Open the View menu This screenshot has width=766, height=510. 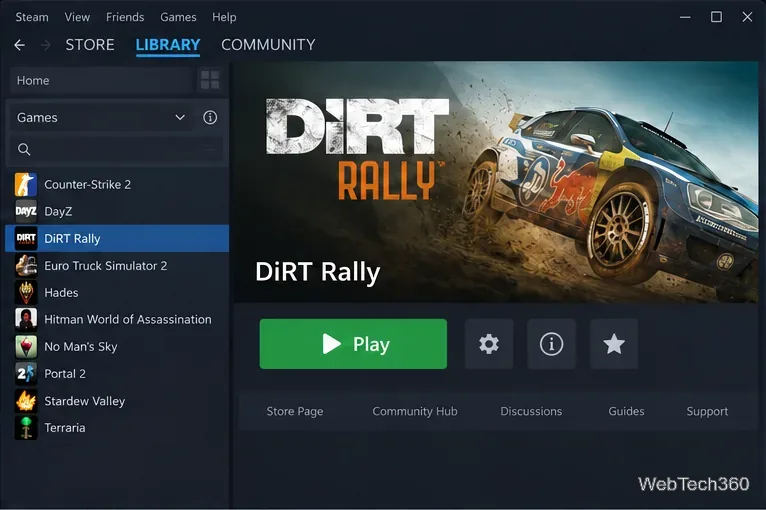click(x=77, y=17)
